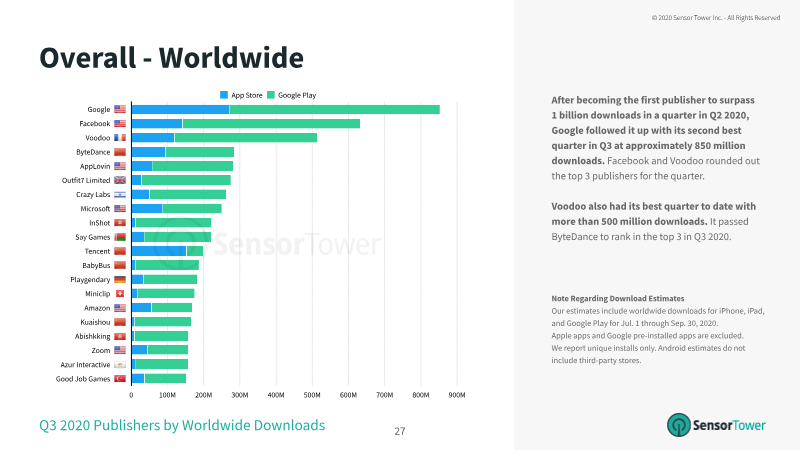
Task: Click the 'Tencent' publisher label
Action: point(97,251)
